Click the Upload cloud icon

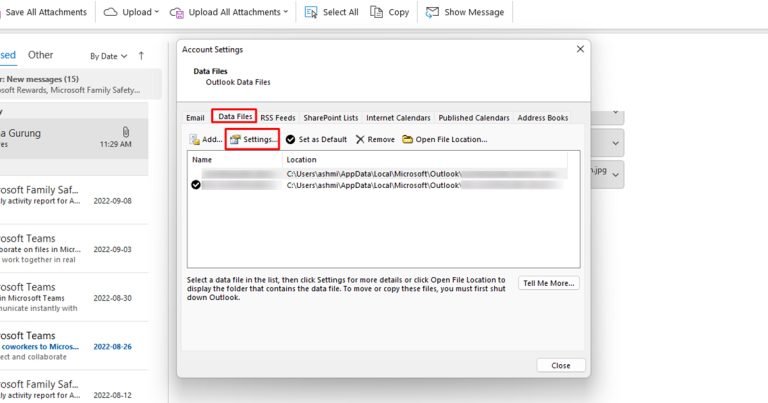[x=111, y=12]
